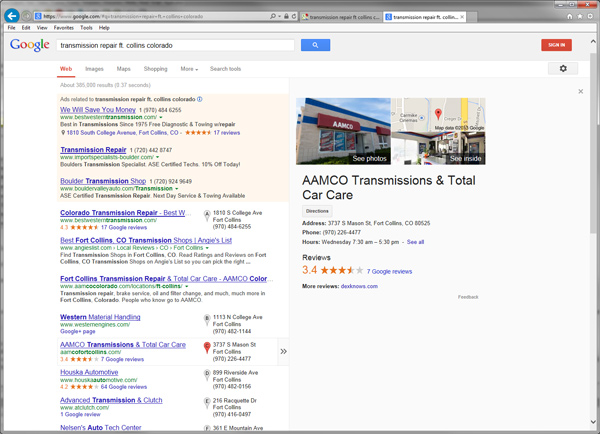The width and height of the screenshot is (600, 434).
Task: Open the browser Home icon
Action: click(570, 16)
